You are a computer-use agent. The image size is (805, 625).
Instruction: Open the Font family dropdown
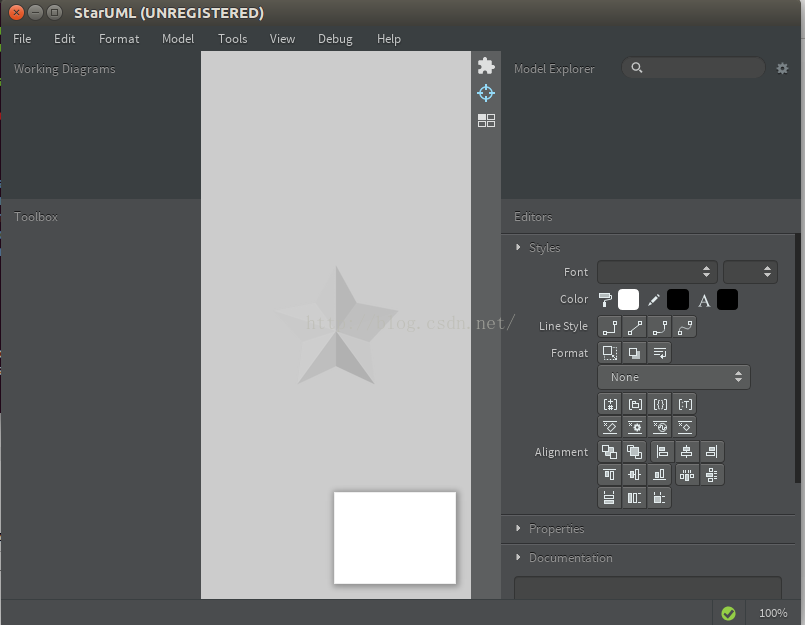pyautogui.click(x=657, y=272)
